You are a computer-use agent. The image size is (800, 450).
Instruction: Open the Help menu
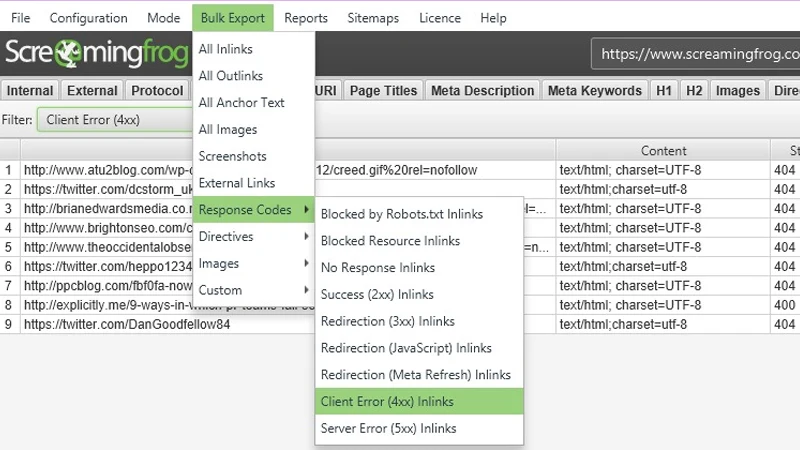[493, 18]
